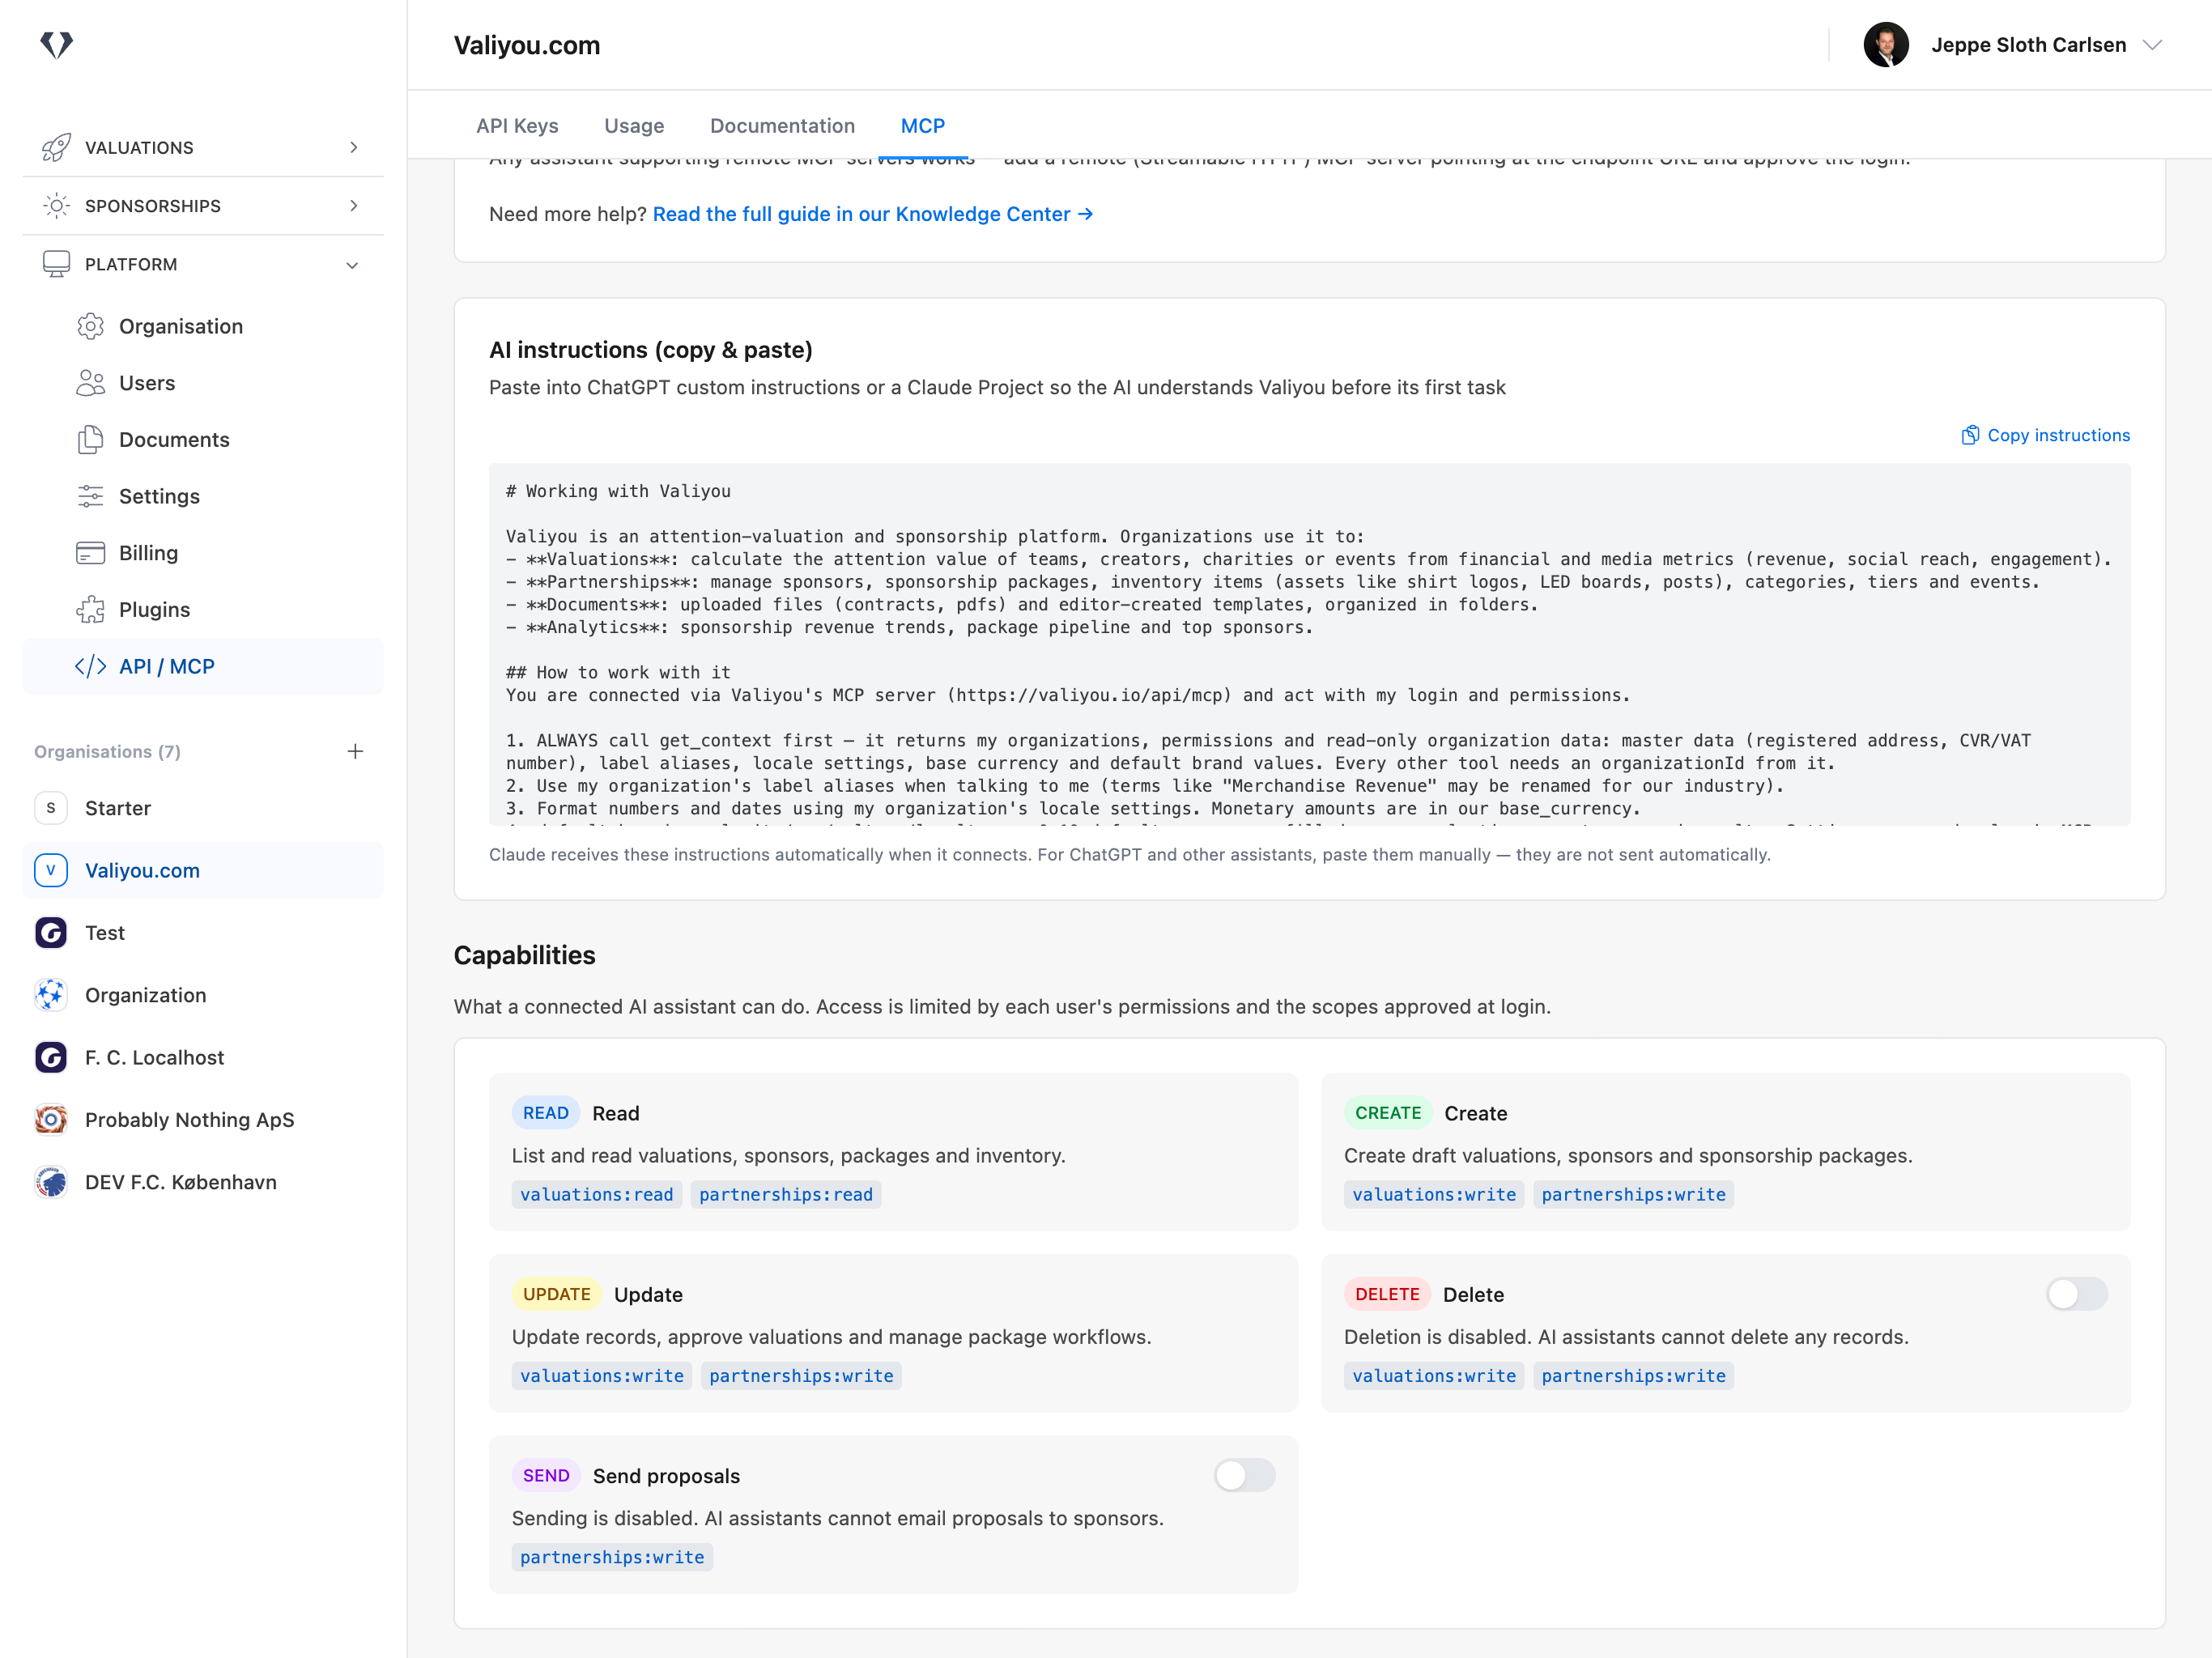Click the AI instructions code block
2212x1658 pixels.
pyautogui.click(x=1309, y=644)
